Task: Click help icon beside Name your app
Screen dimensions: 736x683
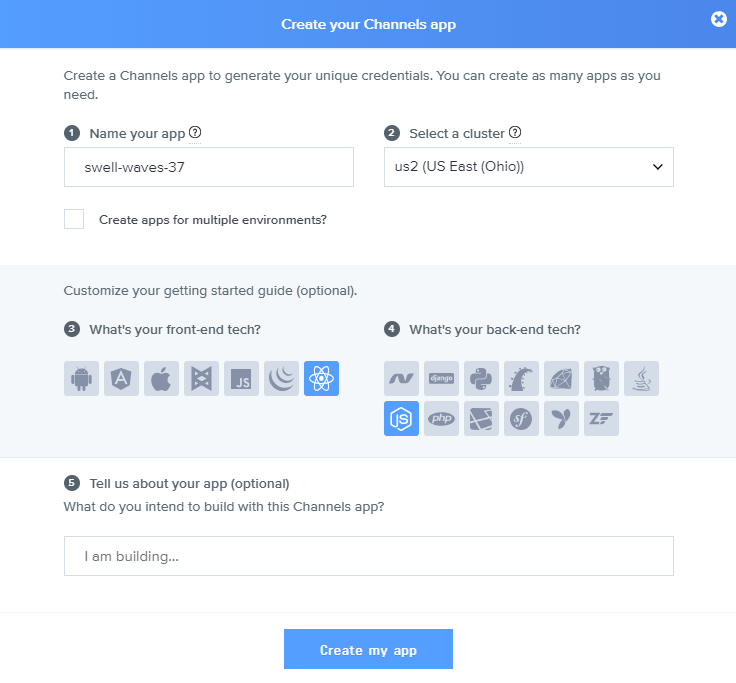Action: [195, 132]
